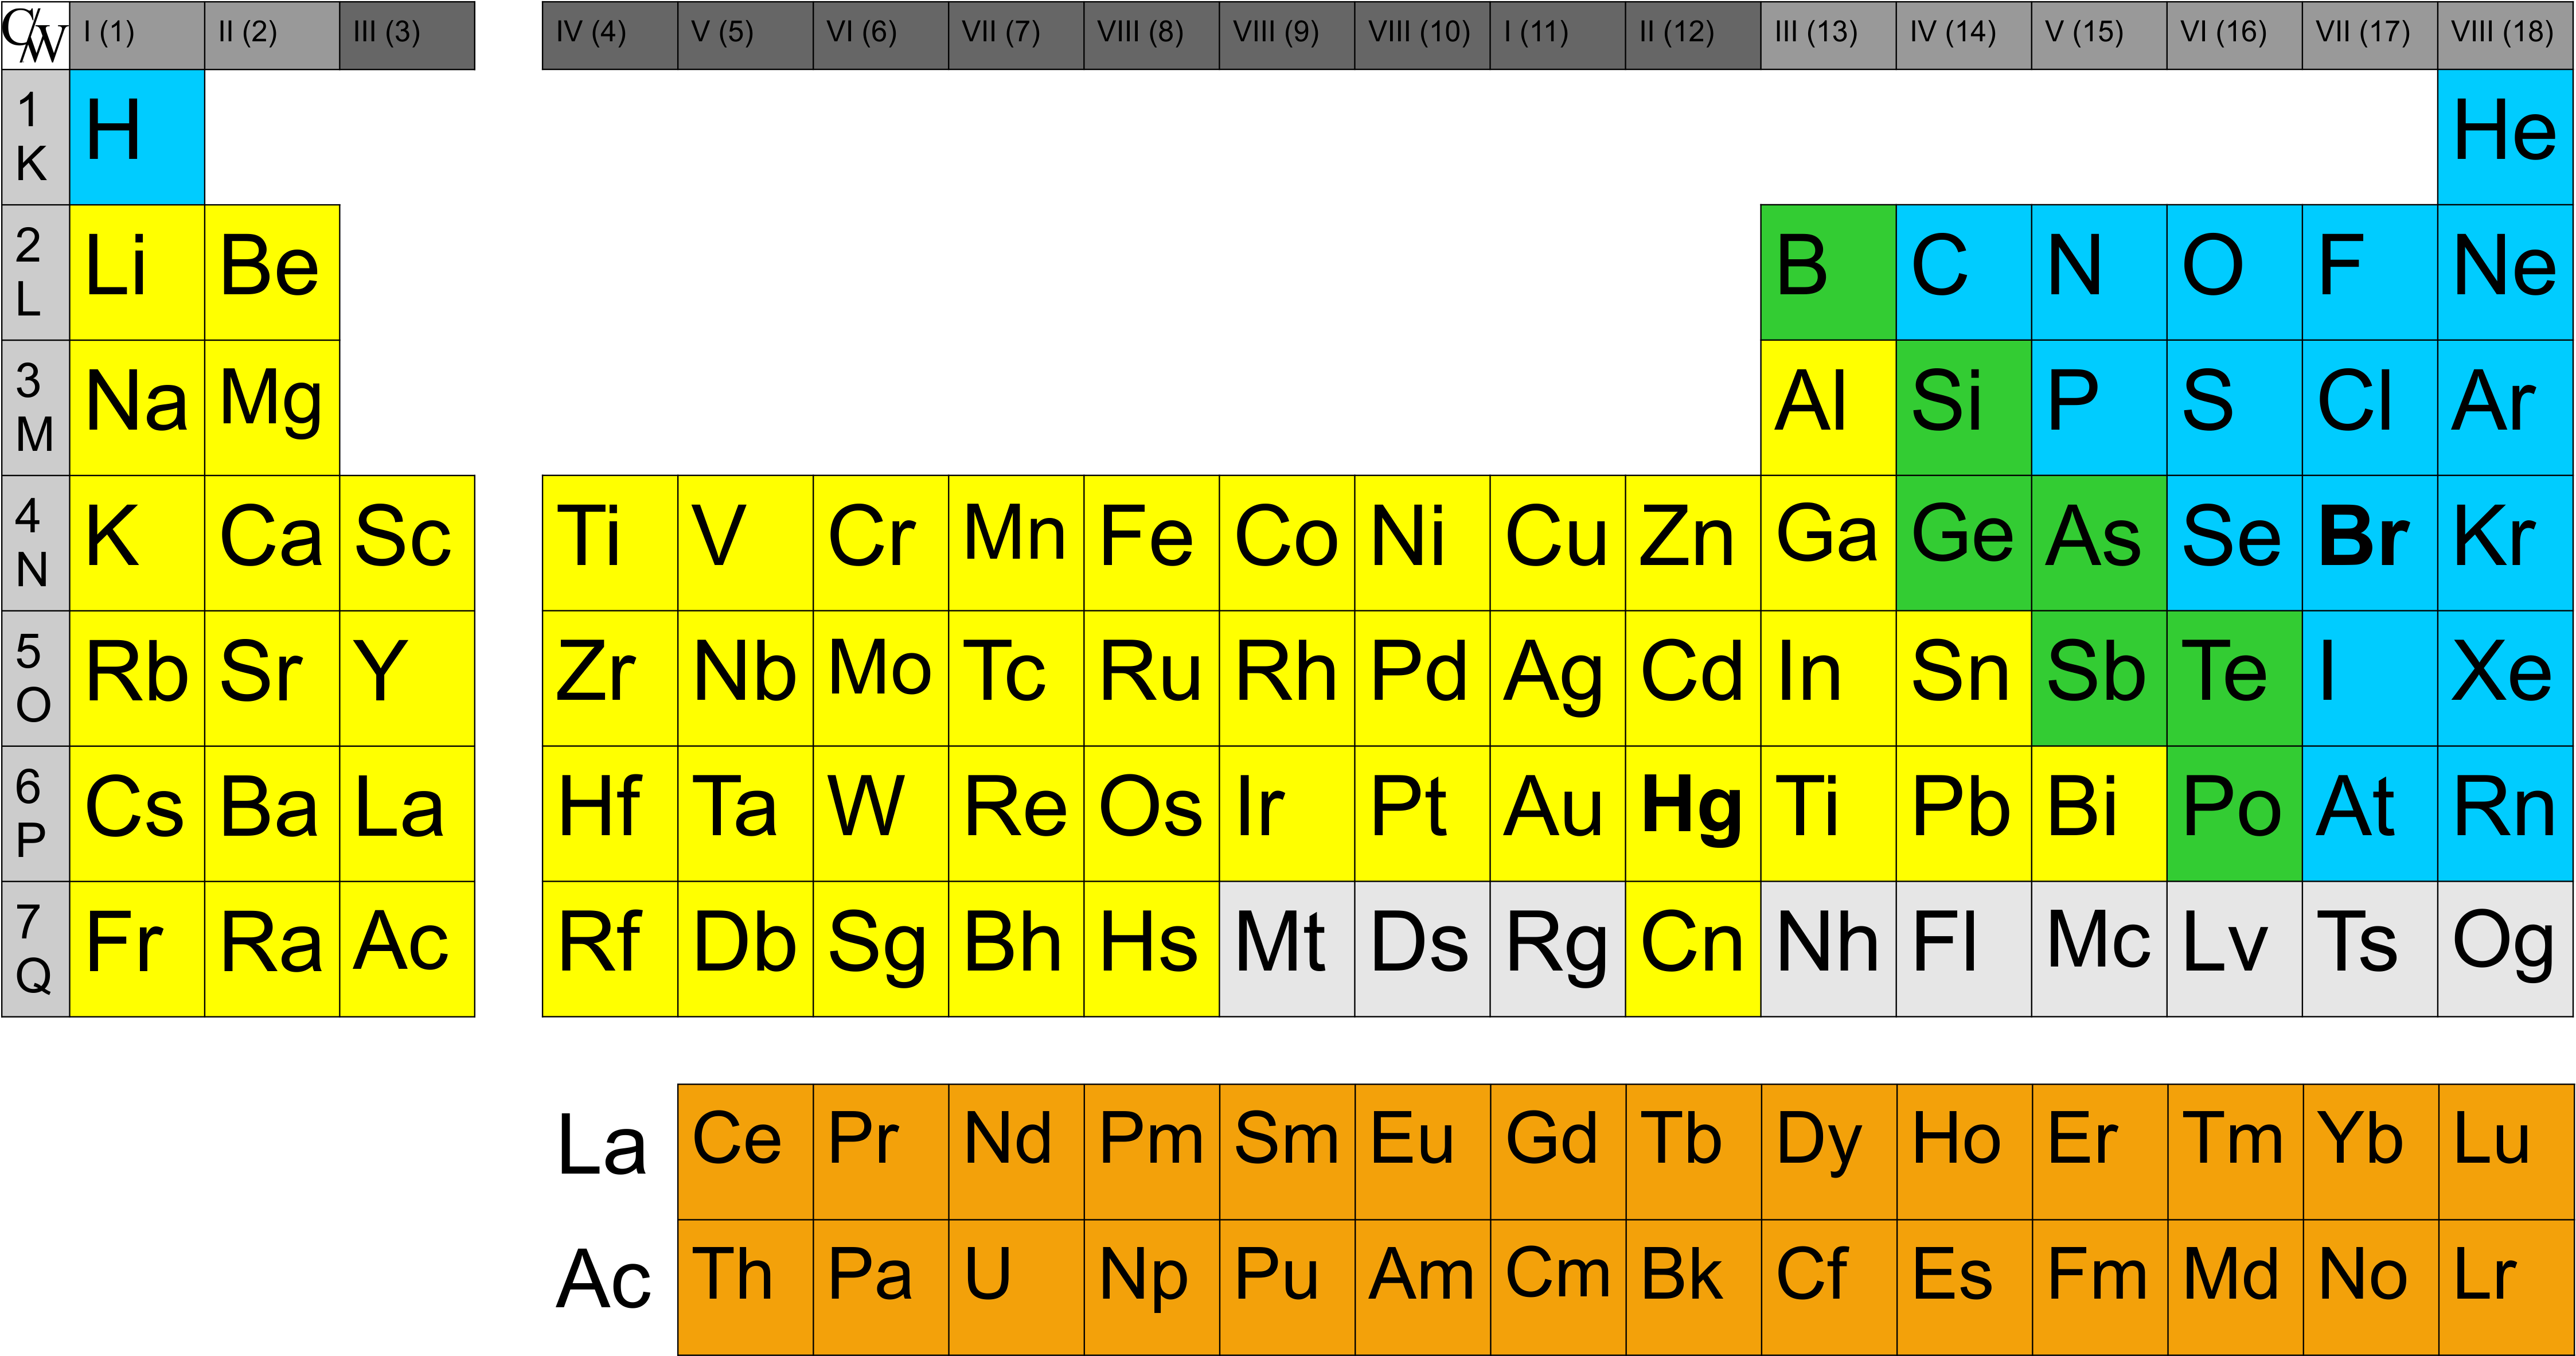Image resolution: width=2576 pixels, height=1356 pixels.
Task: Select period row header 4 N
Action: pos(35,543)
